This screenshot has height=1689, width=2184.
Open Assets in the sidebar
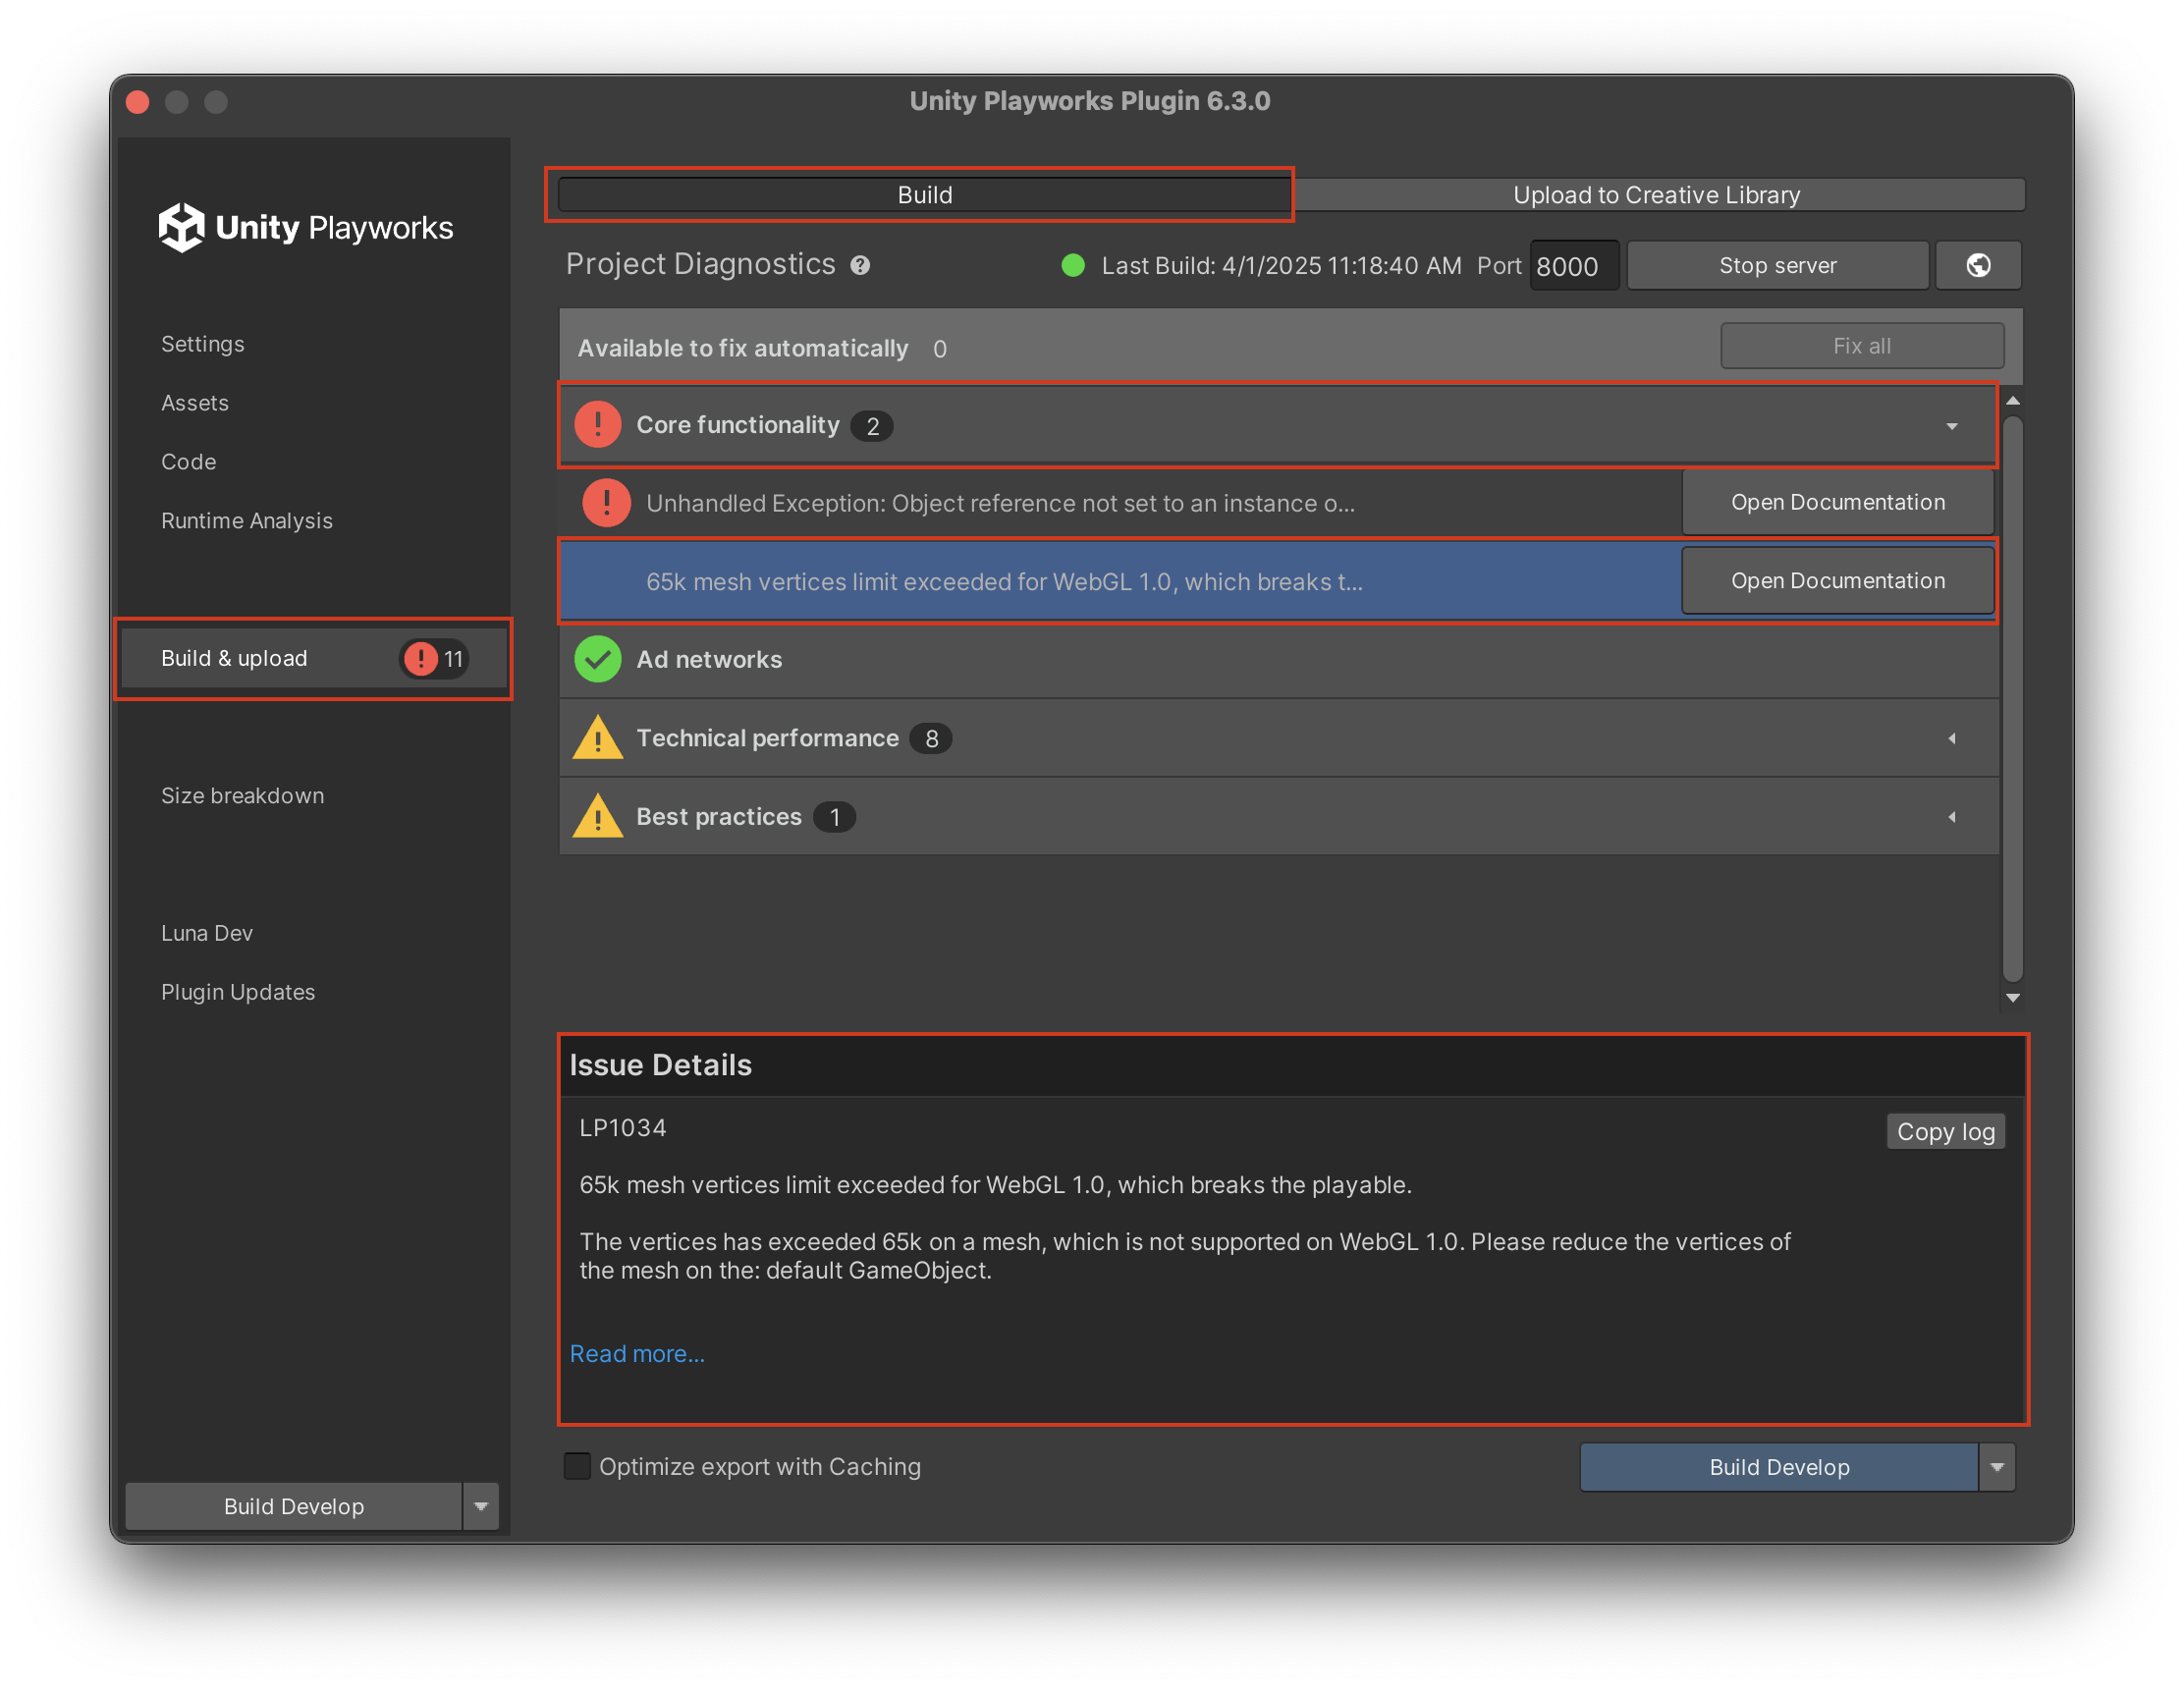[195, 403]
